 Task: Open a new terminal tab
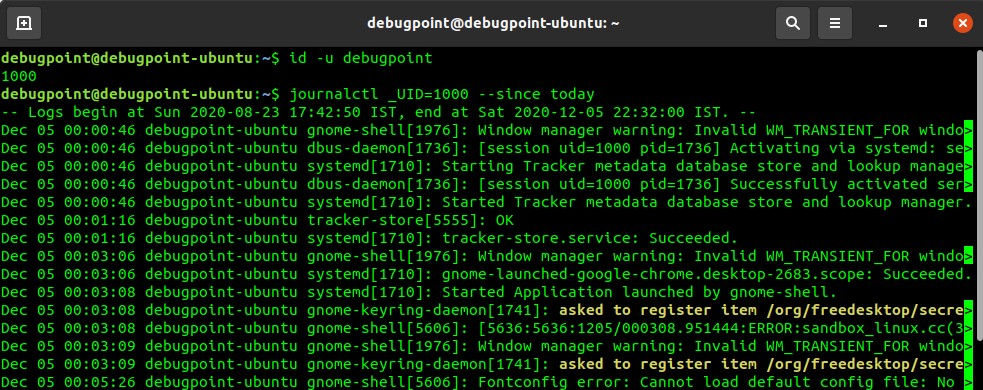[x=24, y=23]
